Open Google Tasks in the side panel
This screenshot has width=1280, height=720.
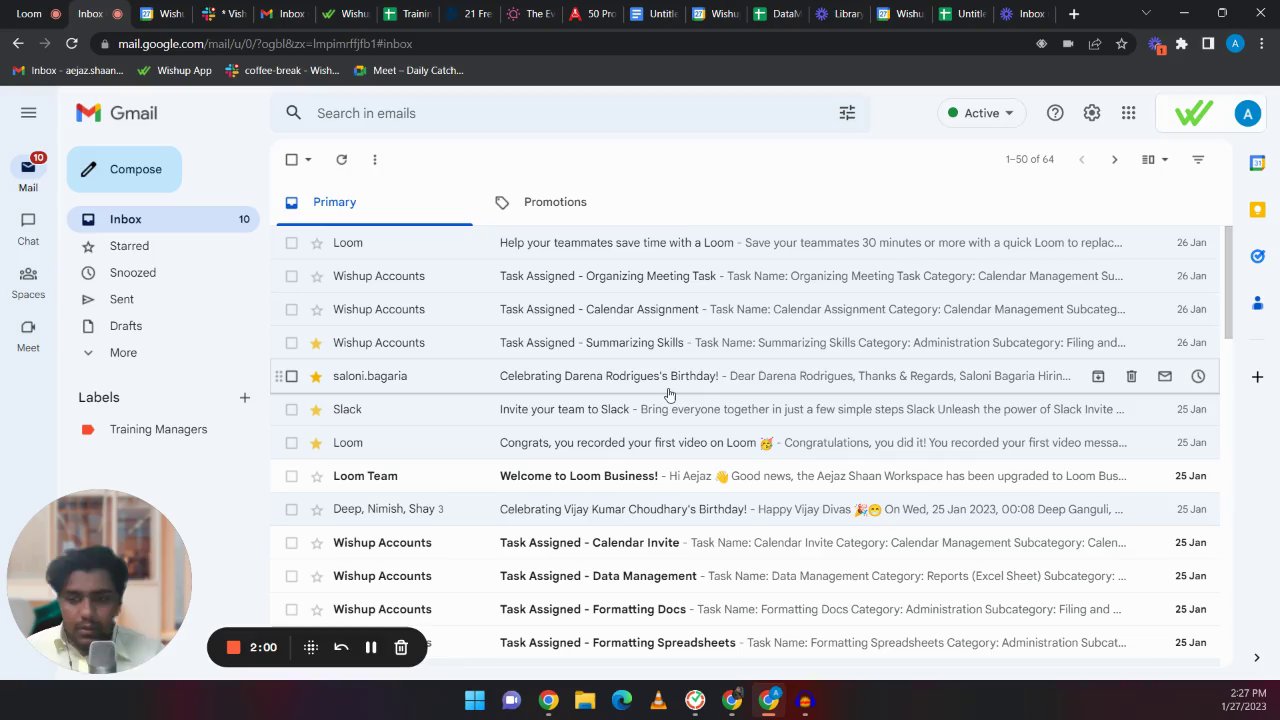tap(1257, 256)
